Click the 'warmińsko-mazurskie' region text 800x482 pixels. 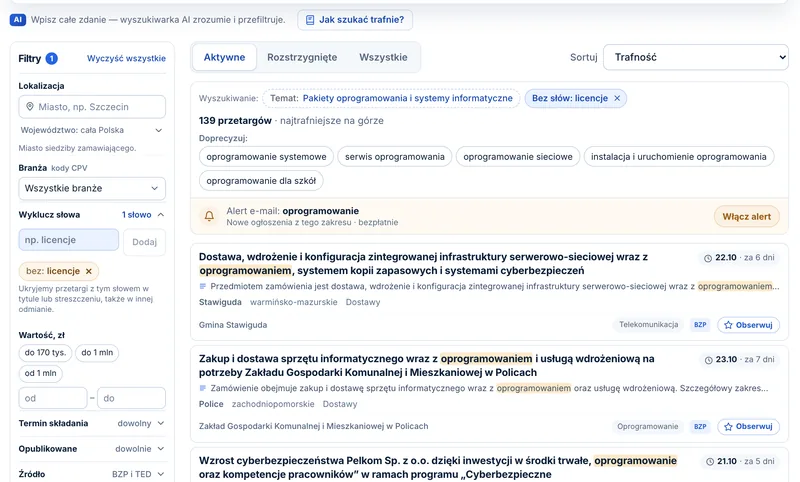(x=293, y=302)
